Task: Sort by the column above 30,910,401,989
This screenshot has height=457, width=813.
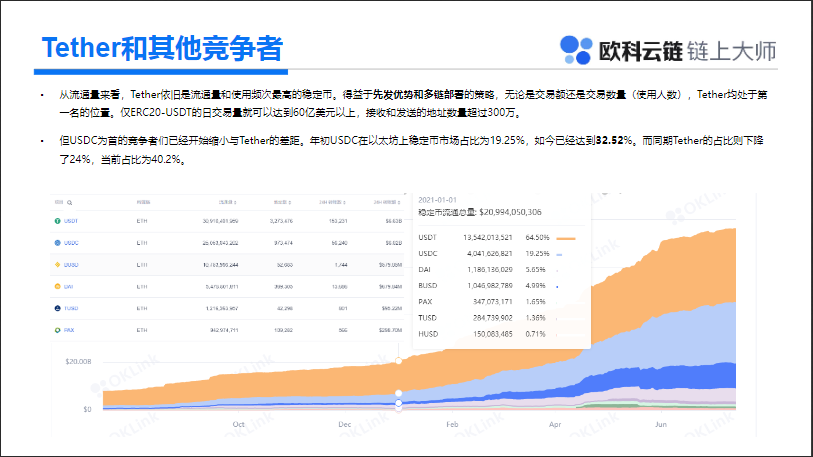Action: click(228, 202)
